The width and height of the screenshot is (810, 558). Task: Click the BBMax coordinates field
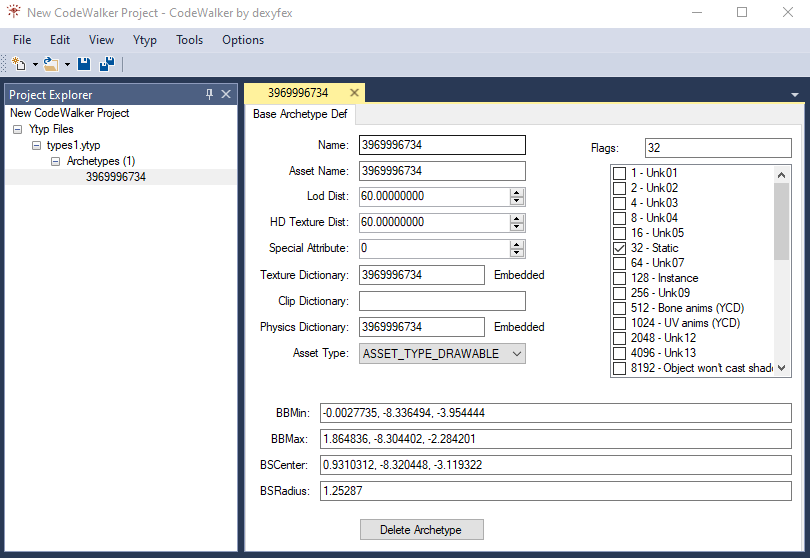point(555,439)
